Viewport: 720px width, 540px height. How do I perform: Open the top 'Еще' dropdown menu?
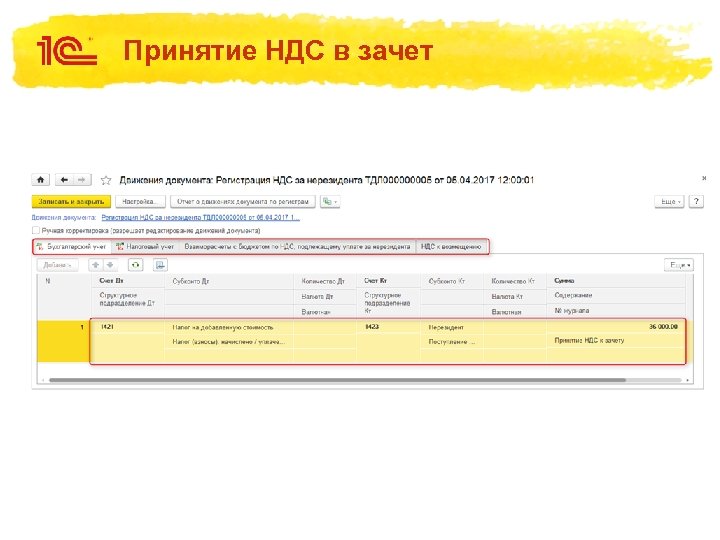click(x=669, y=202)
